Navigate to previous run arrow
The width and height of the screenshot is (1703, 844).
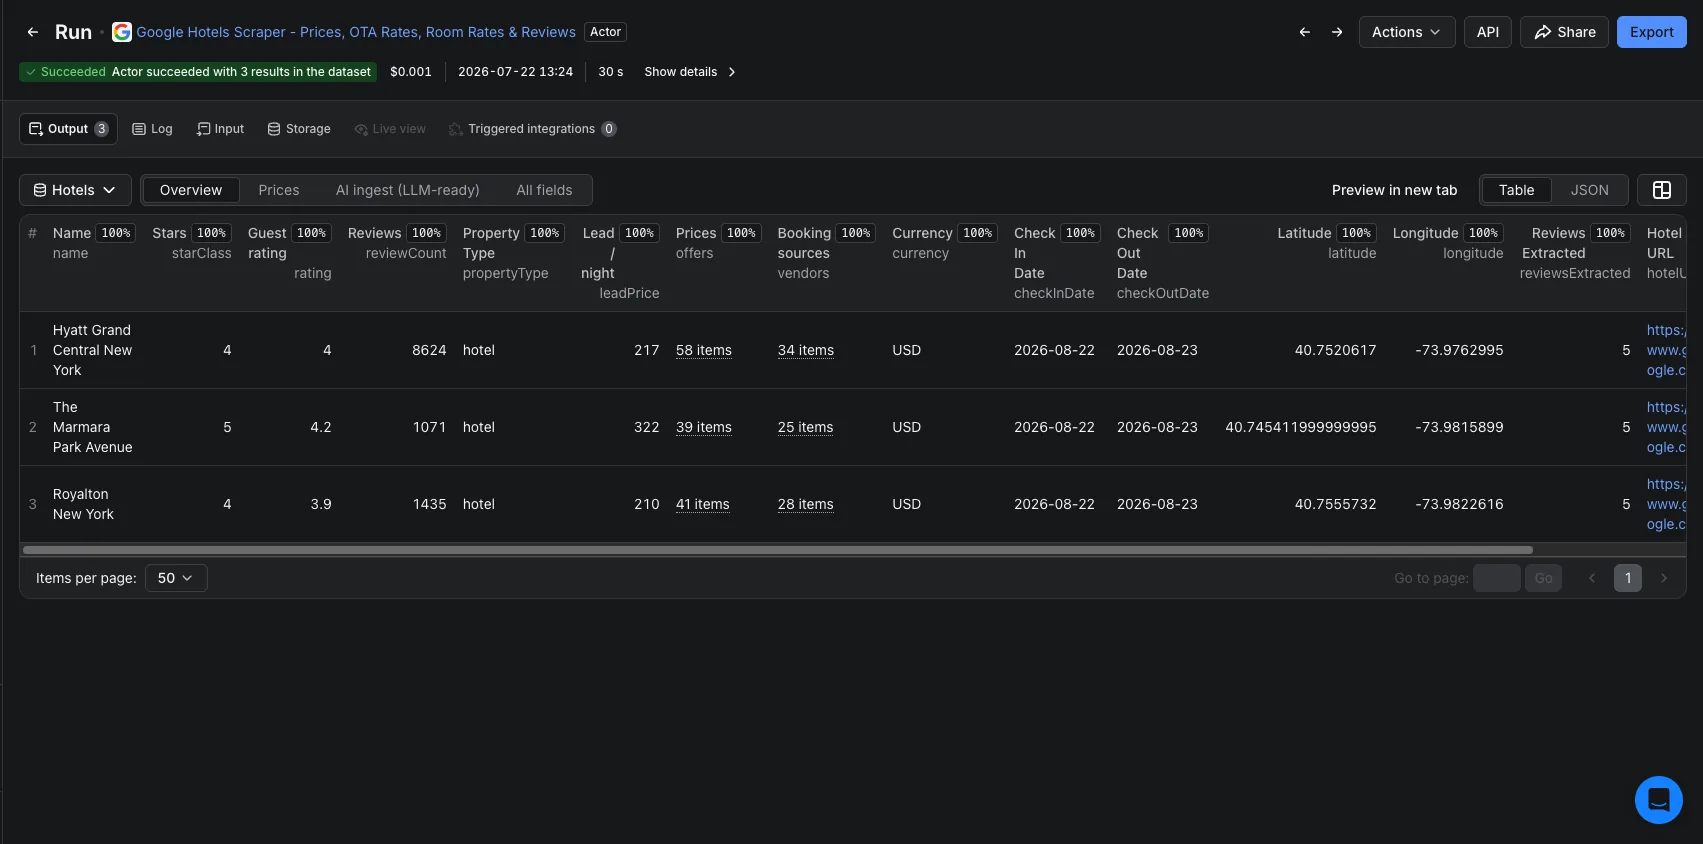(1305, 32)
